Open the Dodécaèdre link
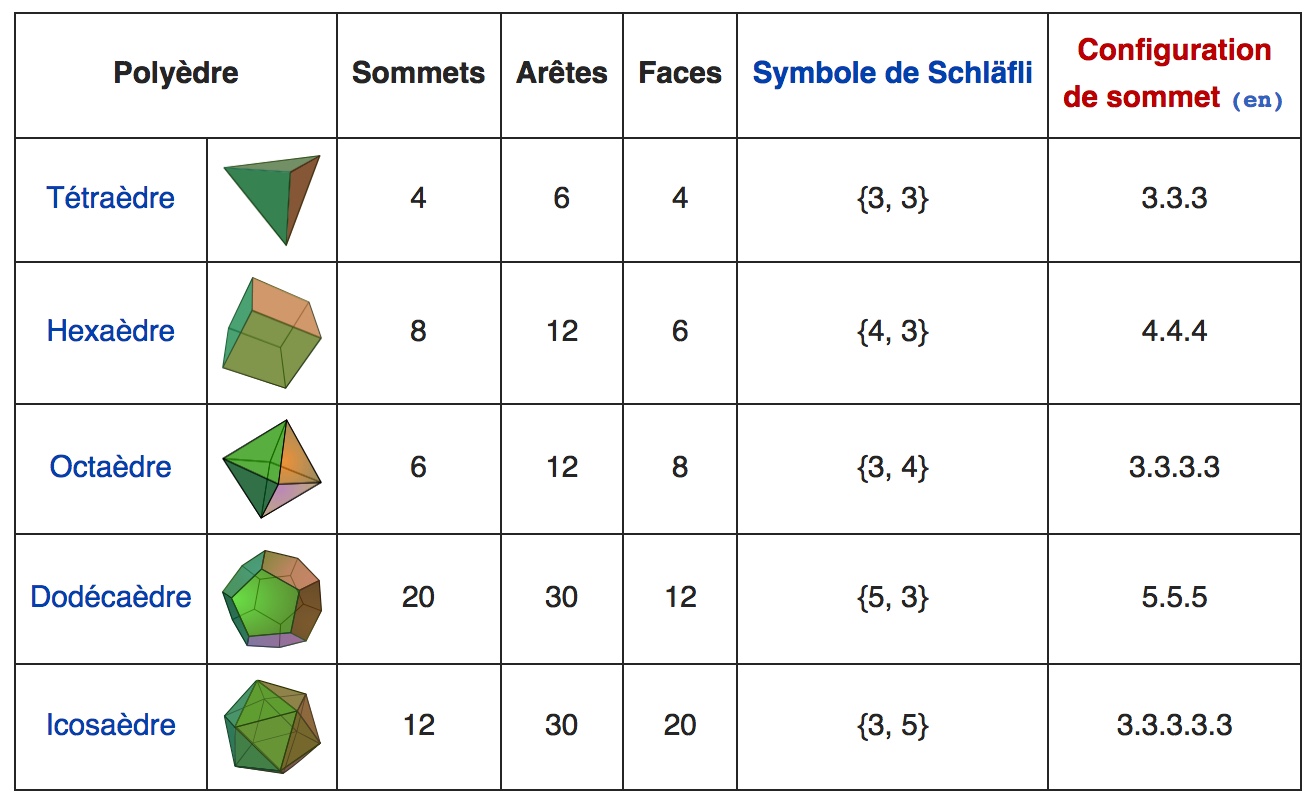The image size is (1316, 806). point(110,597)
